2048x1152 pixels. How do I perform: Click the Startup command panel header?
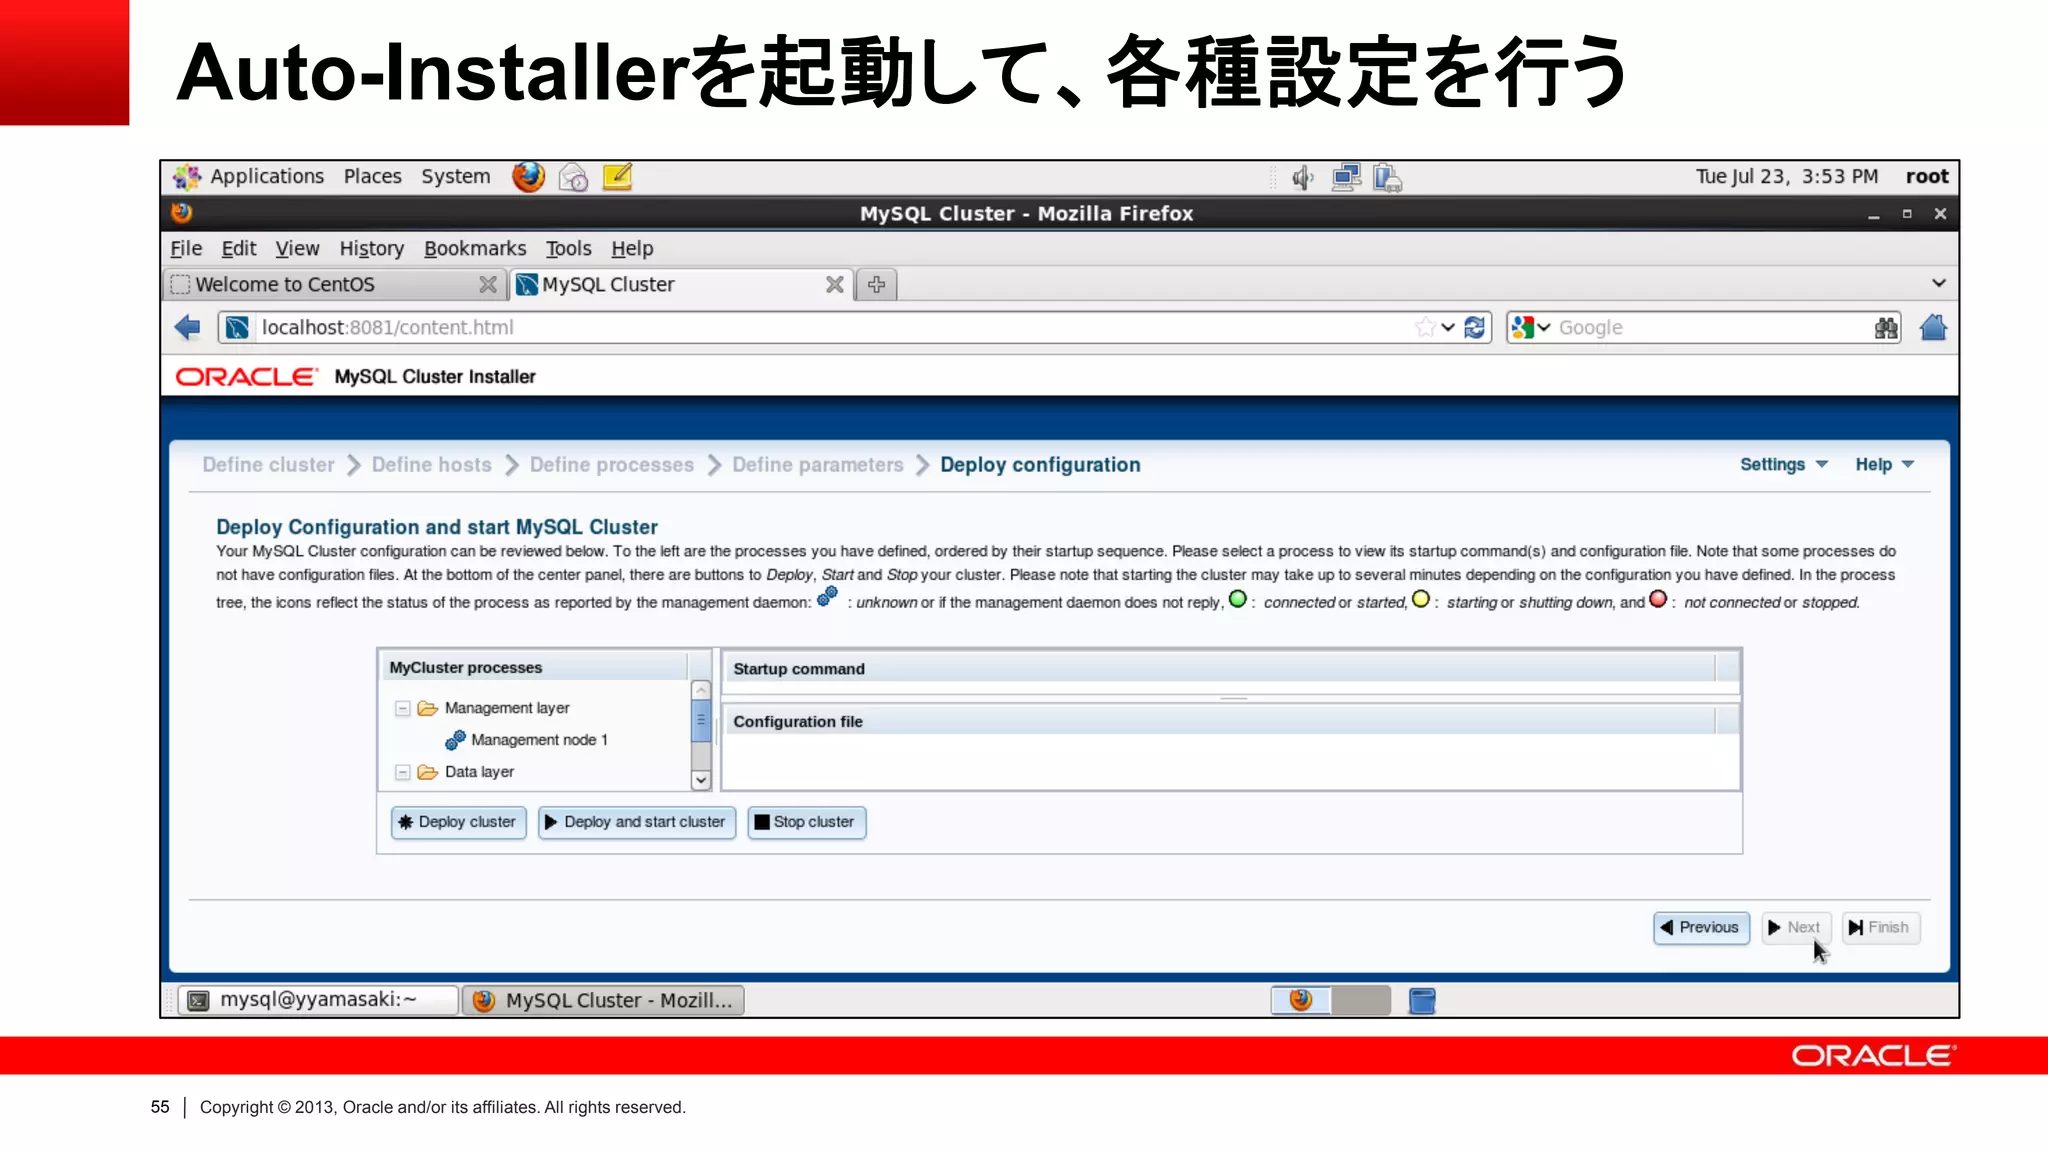(x=1230, y=669)
